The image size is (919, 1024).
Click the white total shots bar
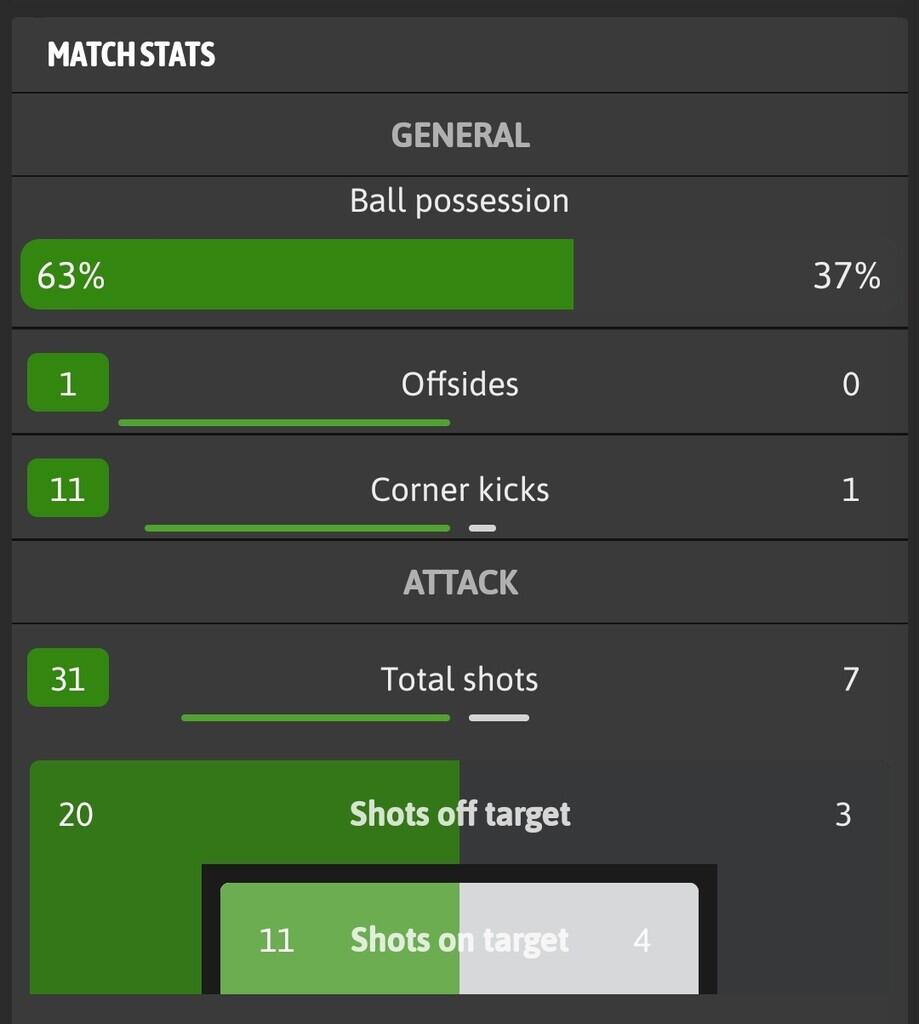tap(499, 717)
